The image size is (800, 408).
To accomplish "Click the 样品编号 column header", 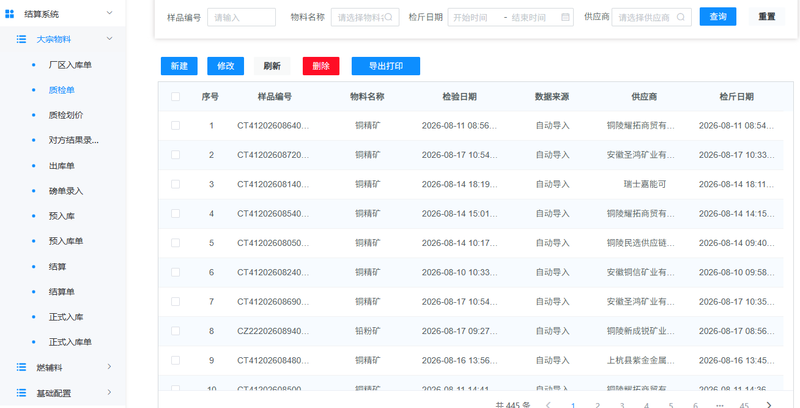I will 274,97.
